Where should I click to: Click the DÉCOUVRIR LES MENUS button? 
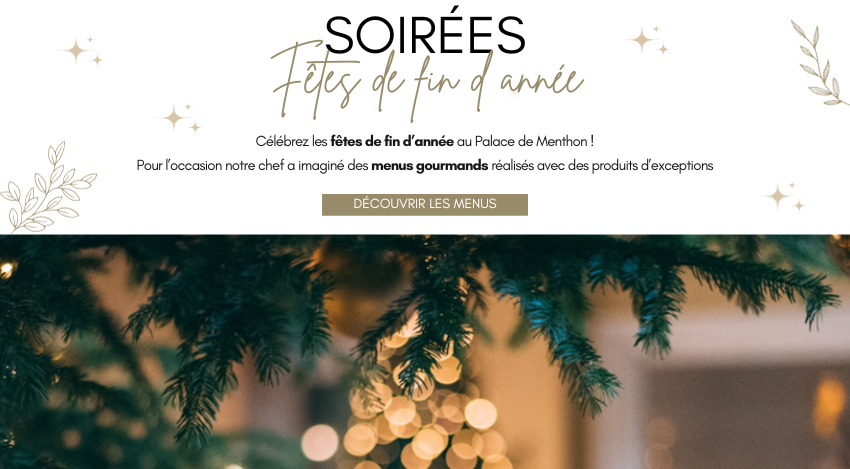pyautogui.click(x=424, y=204)
